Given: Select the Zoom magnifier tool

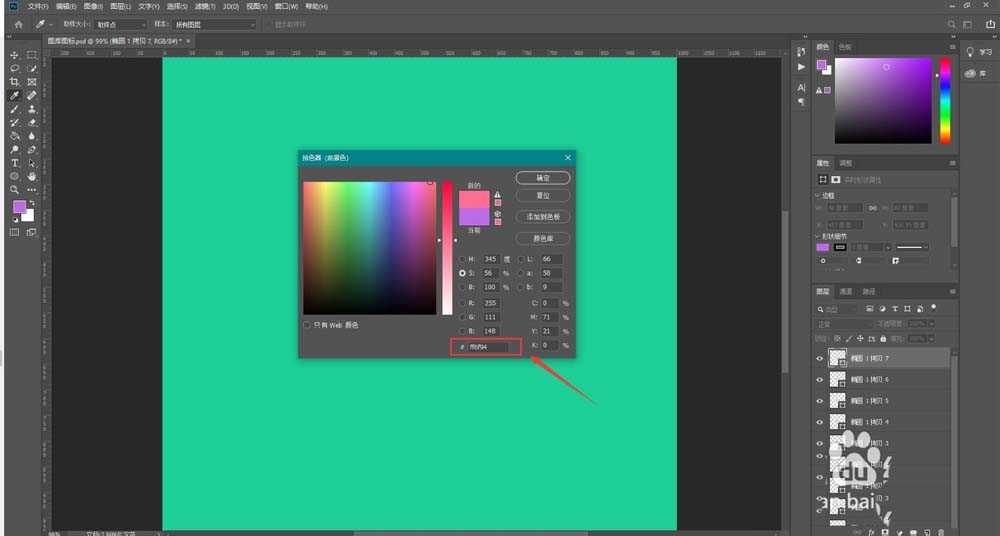Looking at the screenshot, I should (15, 189).
